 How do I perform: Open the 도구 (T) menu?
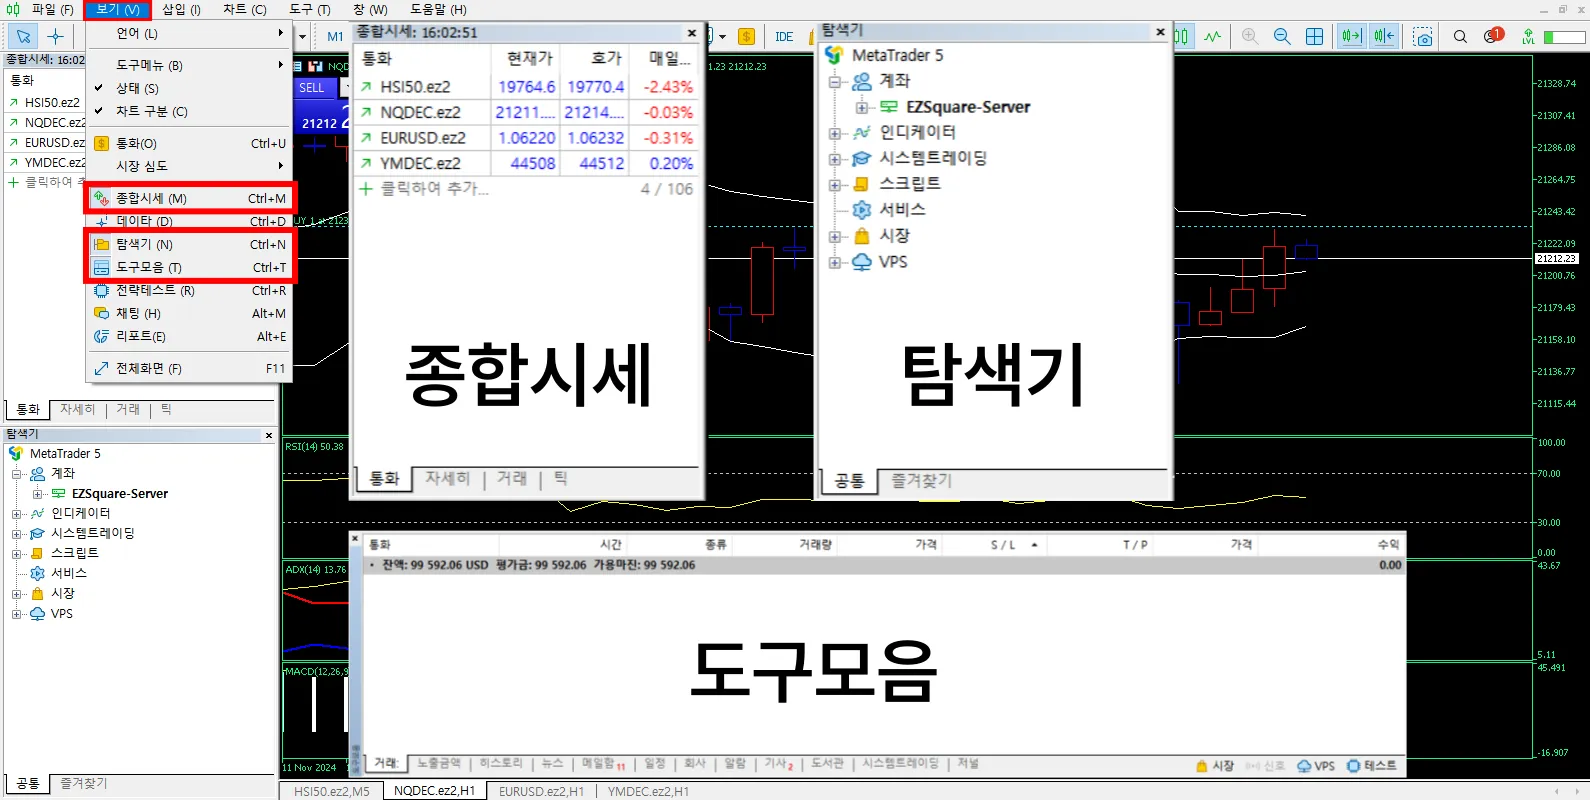(x=310, y=9)
